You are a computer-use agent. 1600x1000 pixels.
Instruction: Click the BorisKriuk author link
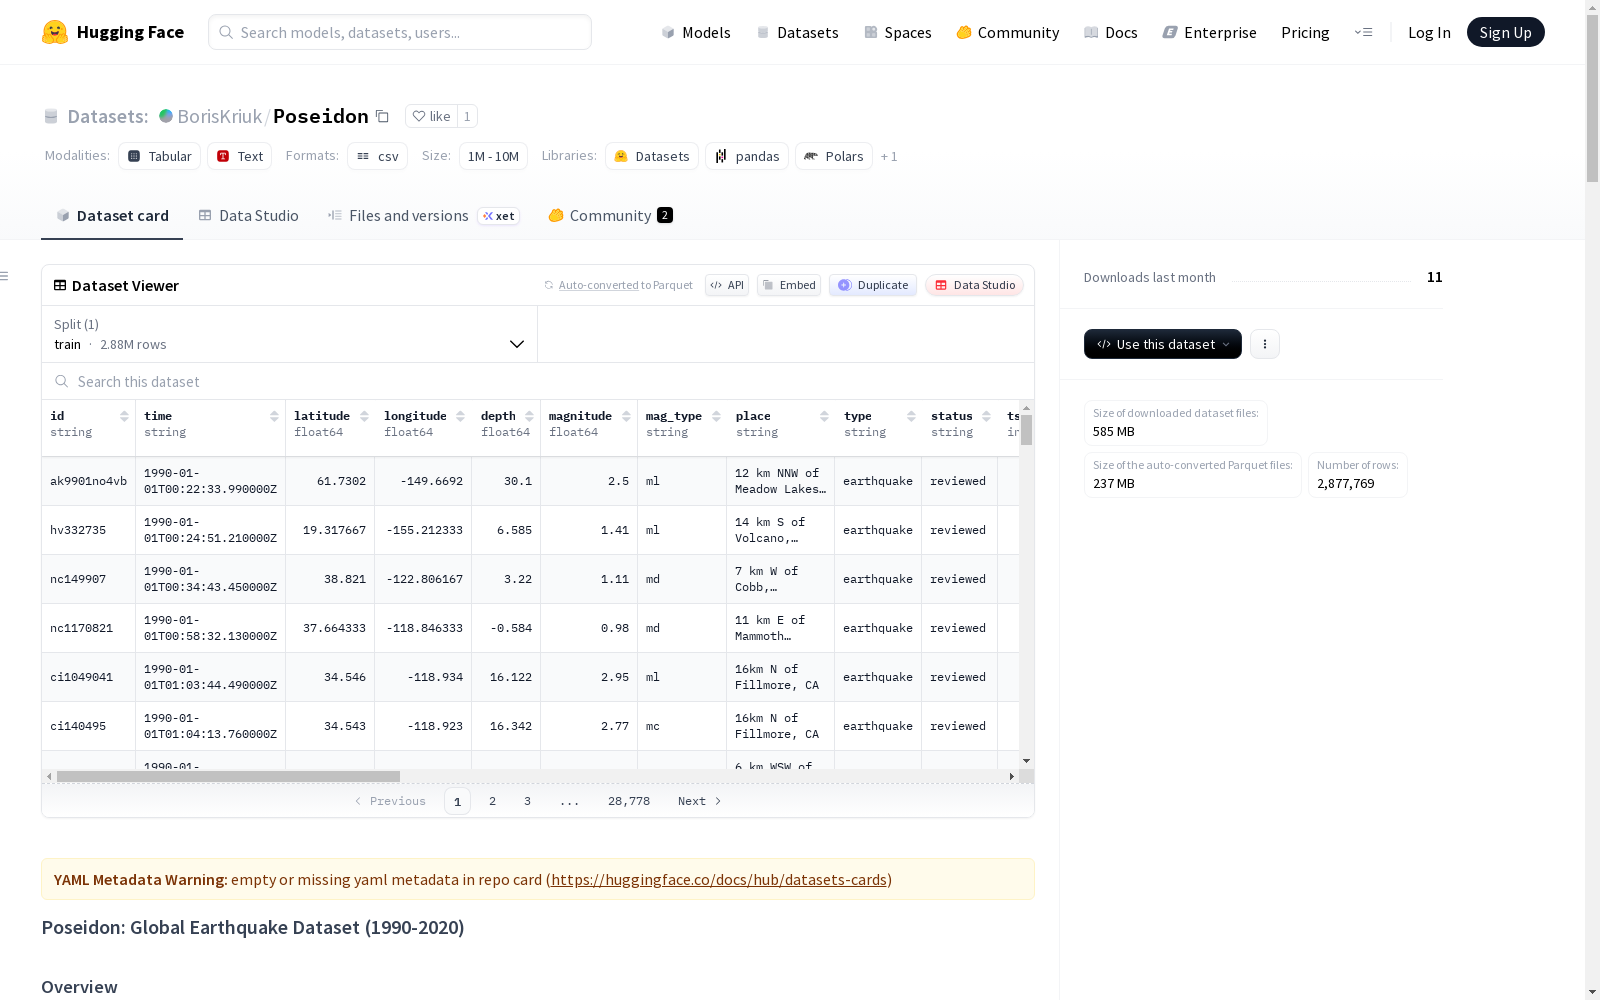point(220,116)
